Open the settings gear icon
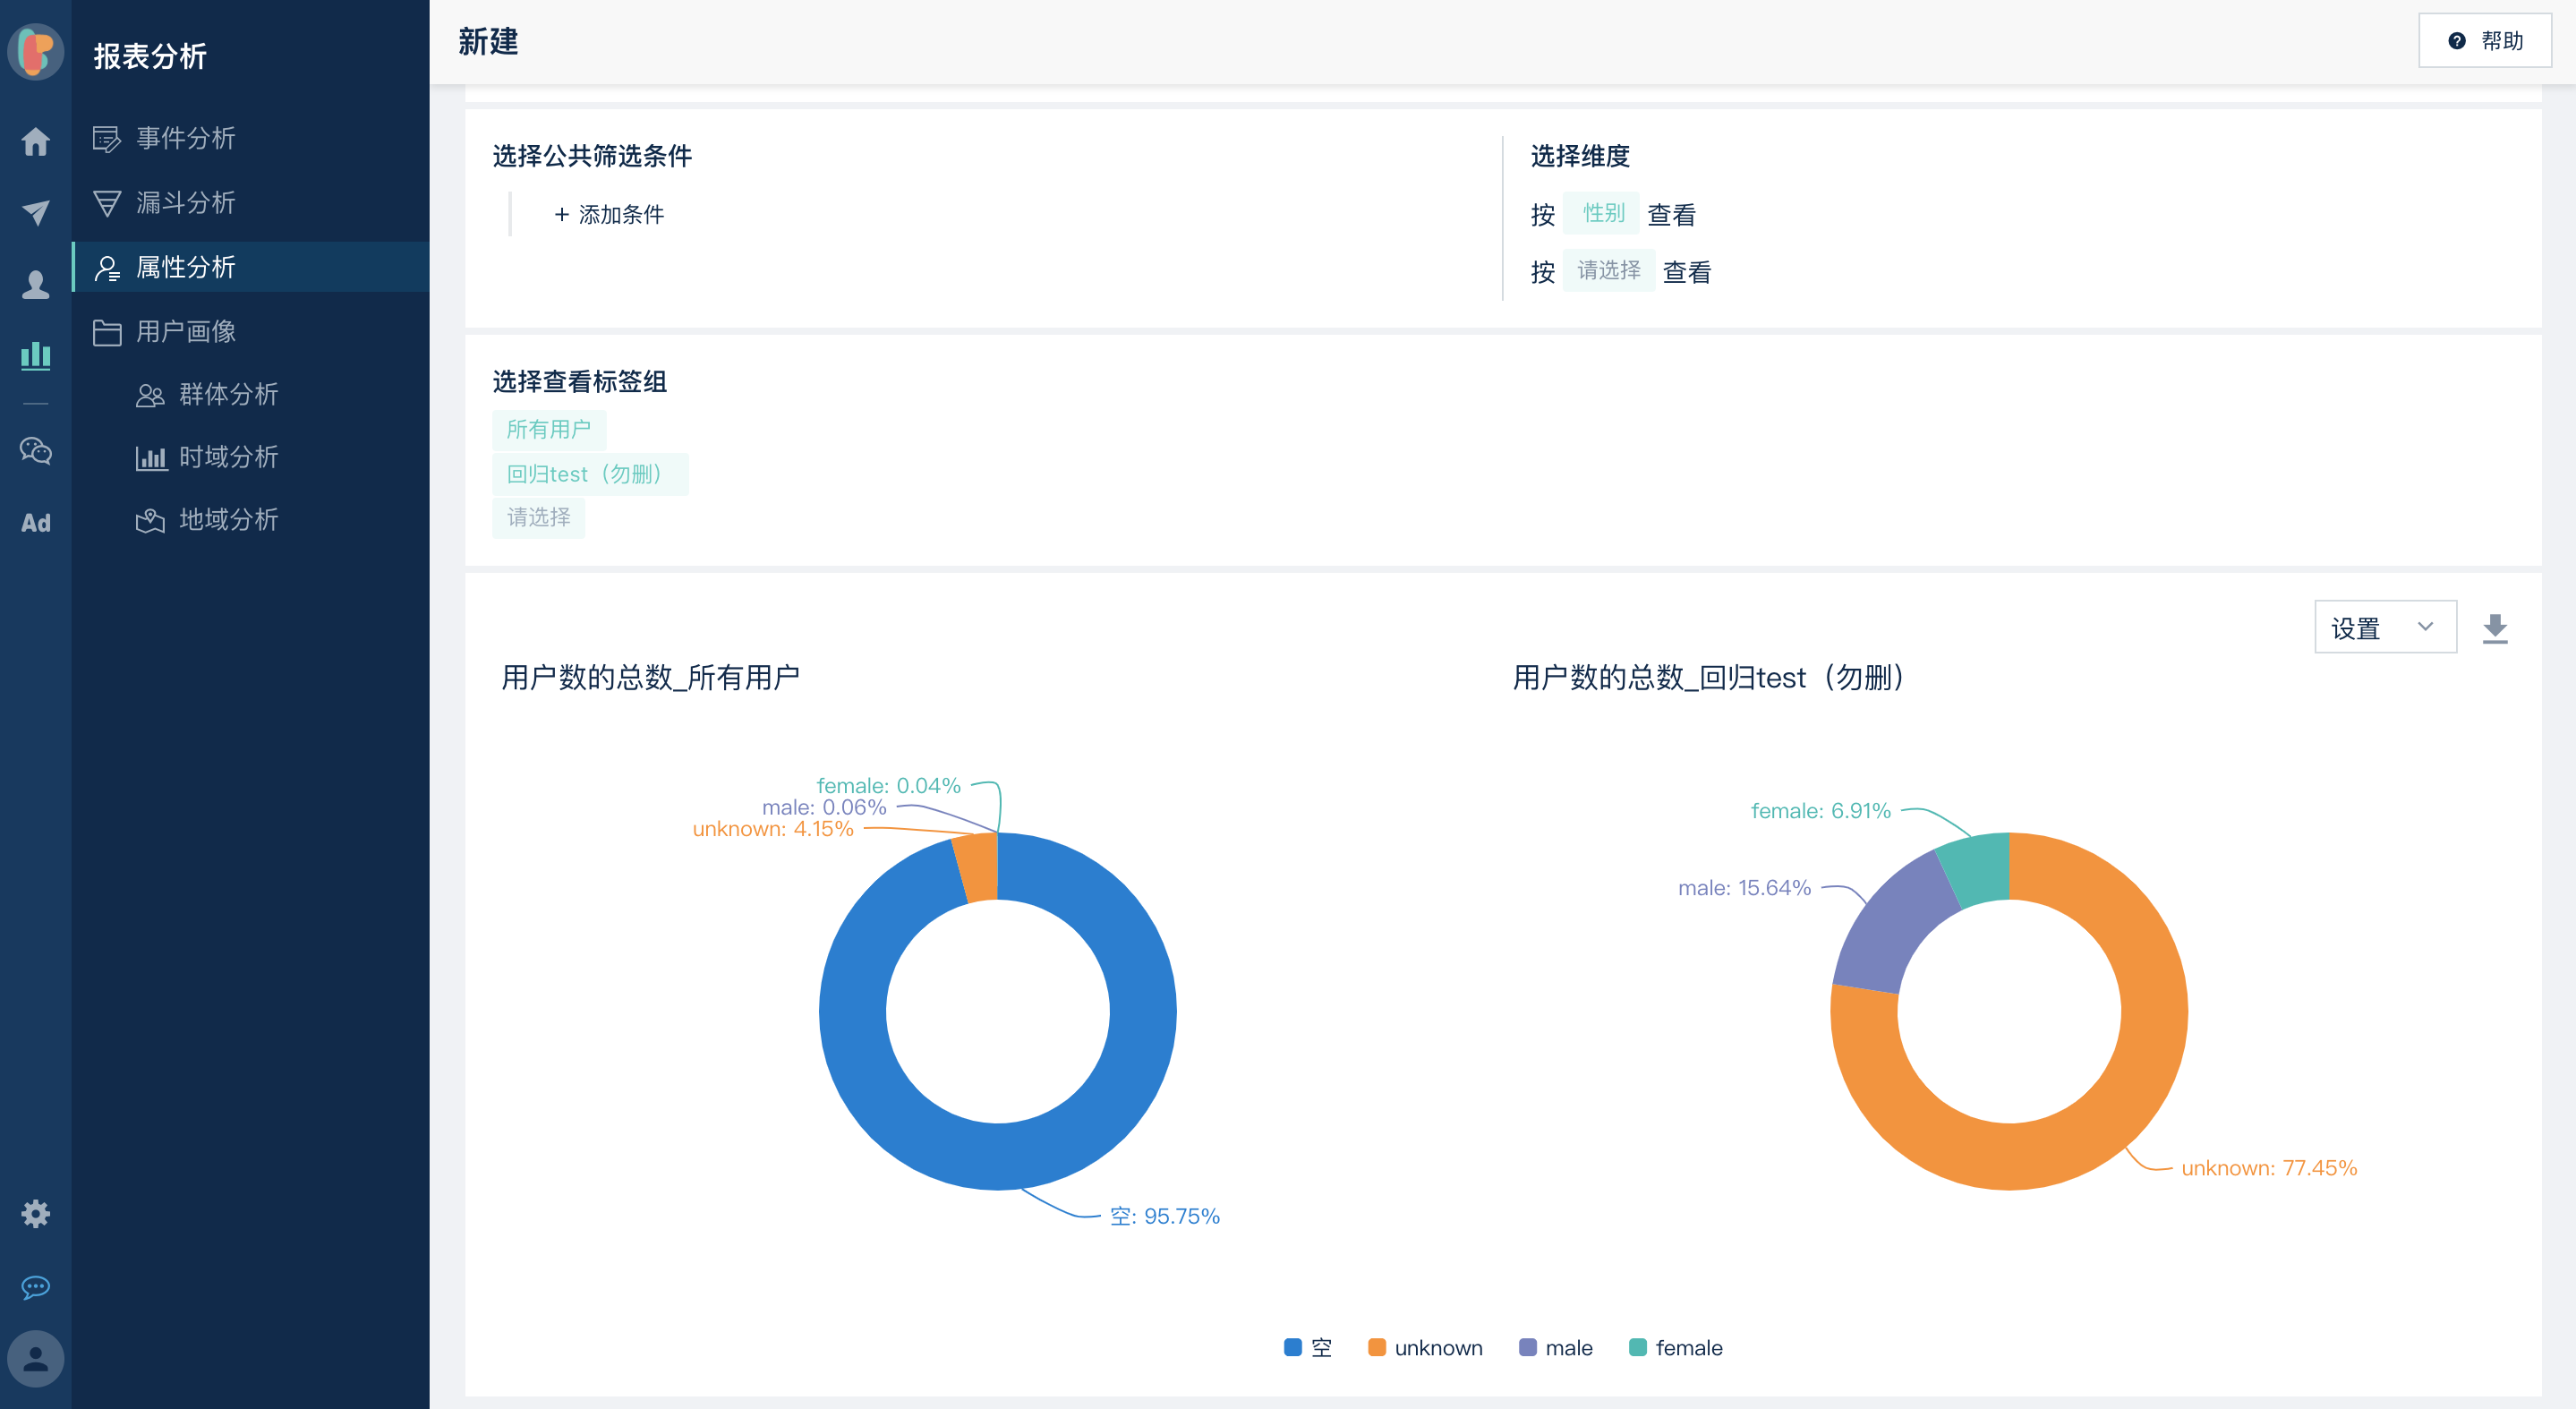The width and height of the screenshot is (2576, 1409). point(36,1214)
